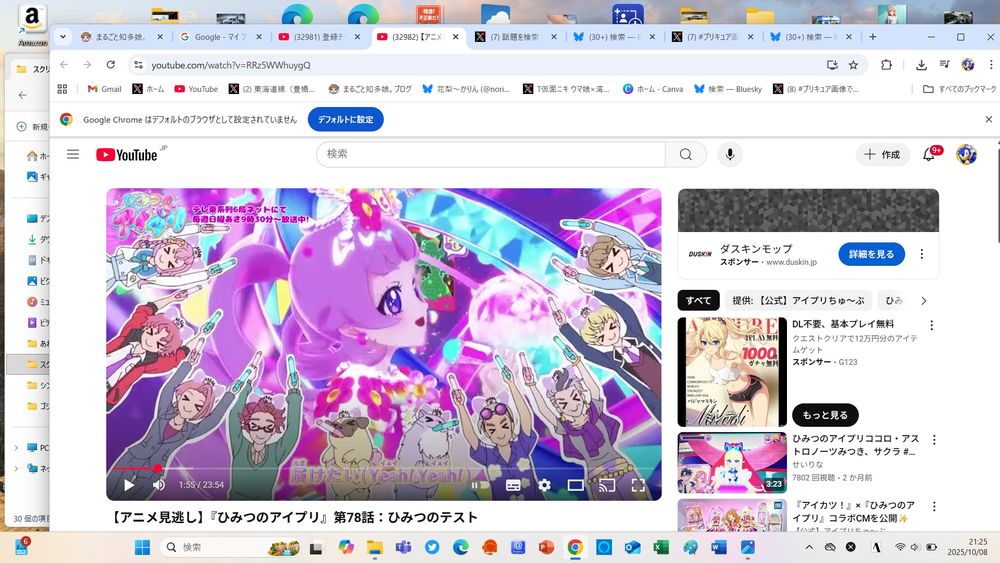Mute the video volume speaker icon
This screenshot has height=563, width=1000.
pyautogui.click(x=159, y=485)
